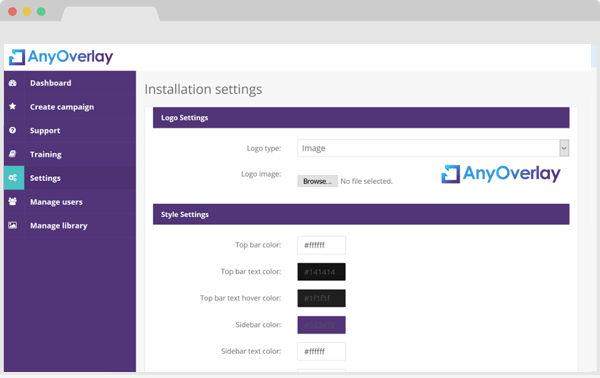Click the Manage library image icon
This screenshot has height=378, width=600.
pos(13,225)
